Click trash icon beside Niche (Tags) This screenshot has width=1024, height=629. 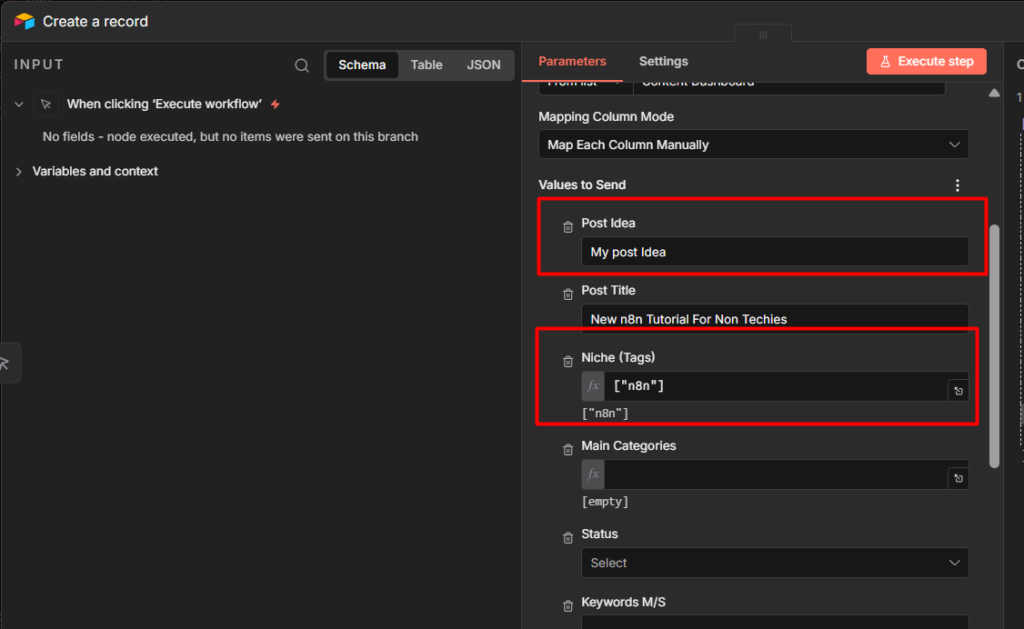coord(568,362)
